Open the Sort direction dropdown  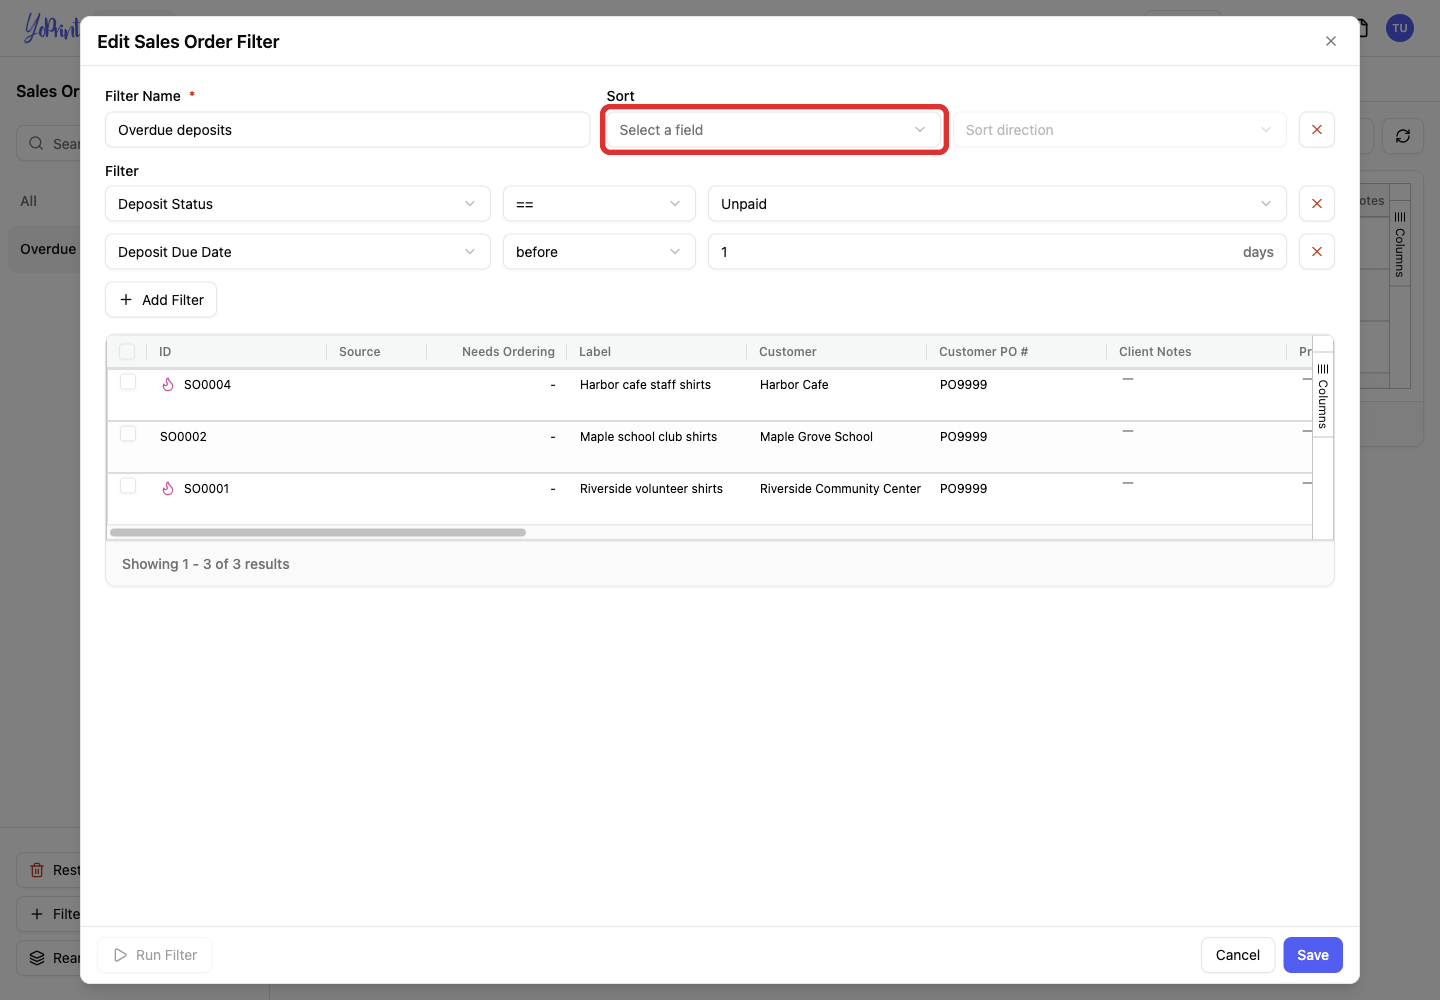coord(1119,130)
